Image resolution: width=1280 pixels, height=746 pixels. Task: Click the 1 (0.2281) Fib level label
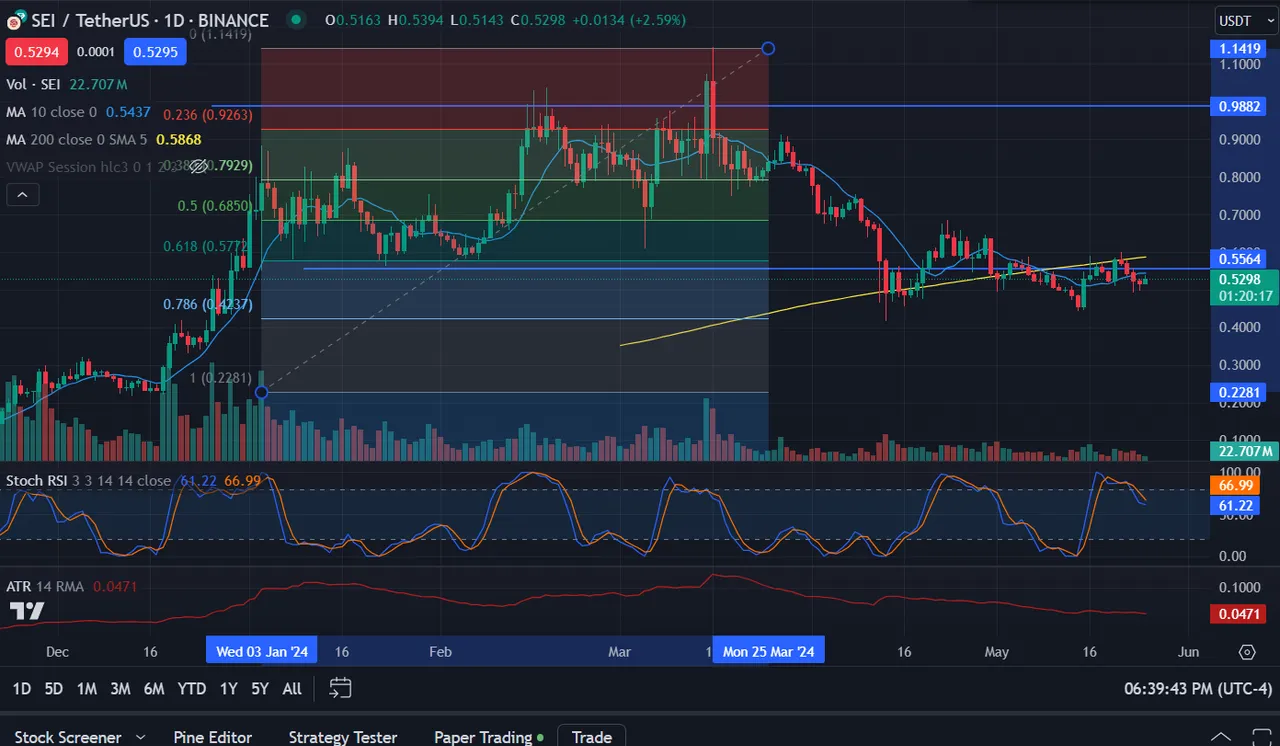click(220, 378)
